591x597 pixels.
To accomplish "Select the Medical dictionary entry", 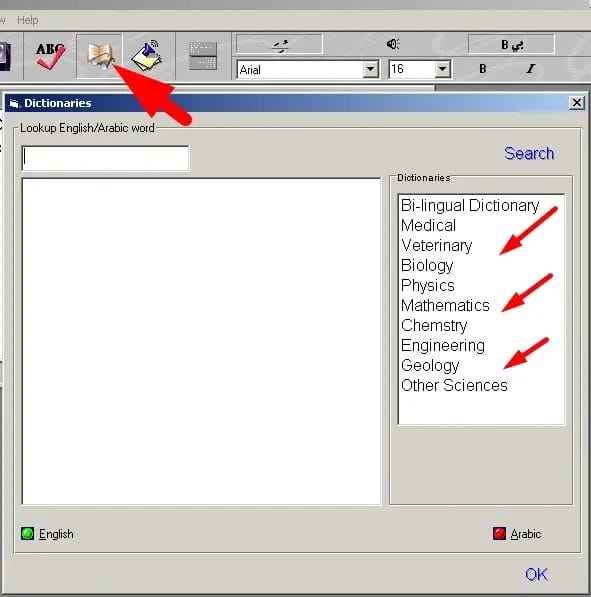I will 428,225.
